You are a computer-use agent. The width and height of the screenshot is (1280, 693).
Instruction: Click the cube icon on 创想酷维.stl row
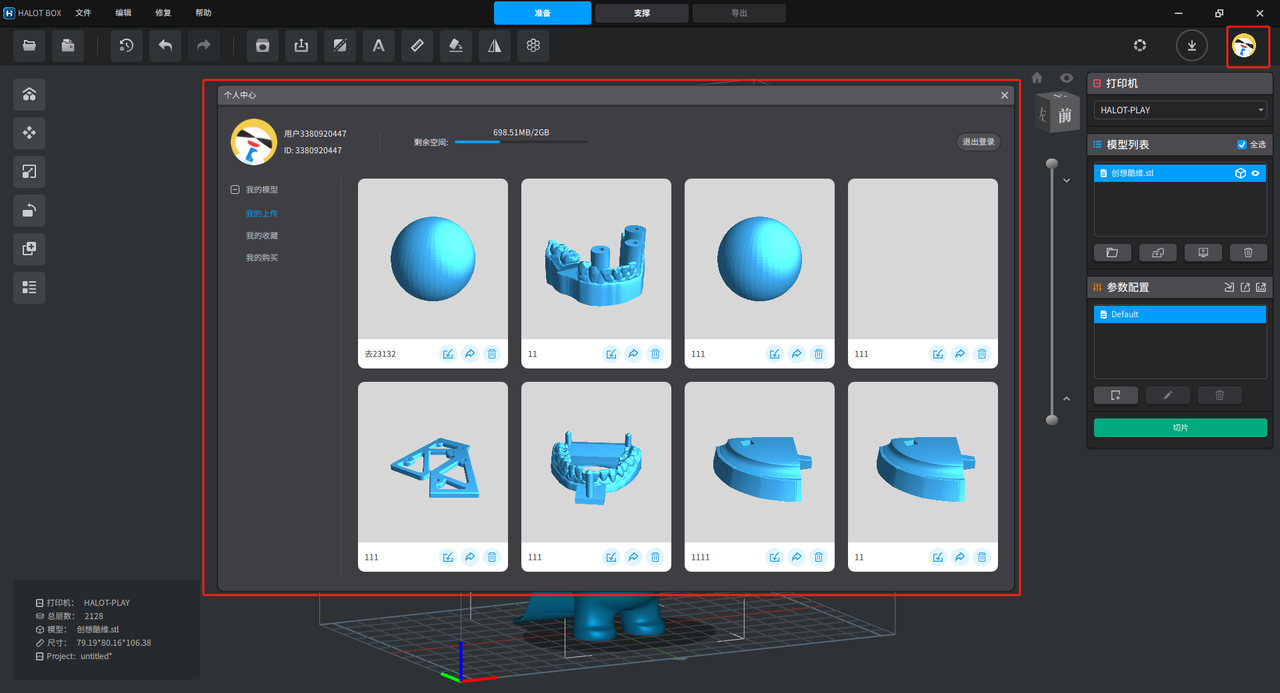(x=1240, y=173)
